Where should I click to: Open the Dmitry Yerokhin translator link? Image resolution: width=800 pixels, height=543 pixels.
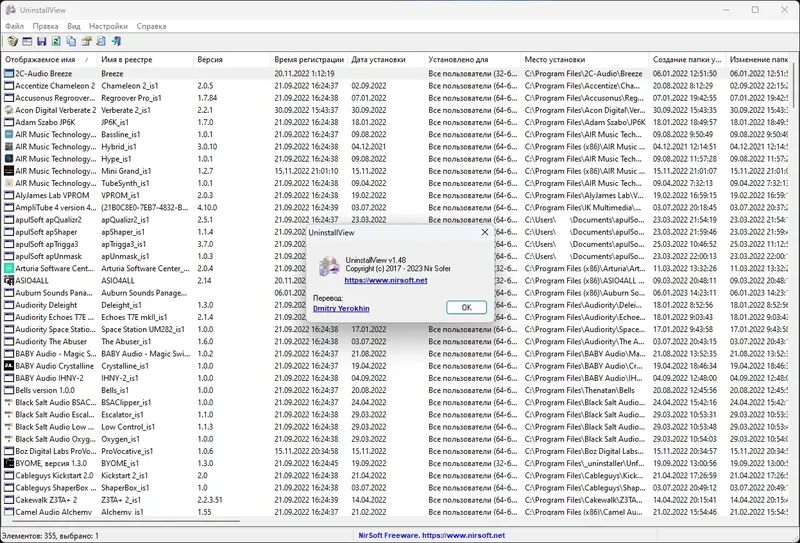click(341, 308)
